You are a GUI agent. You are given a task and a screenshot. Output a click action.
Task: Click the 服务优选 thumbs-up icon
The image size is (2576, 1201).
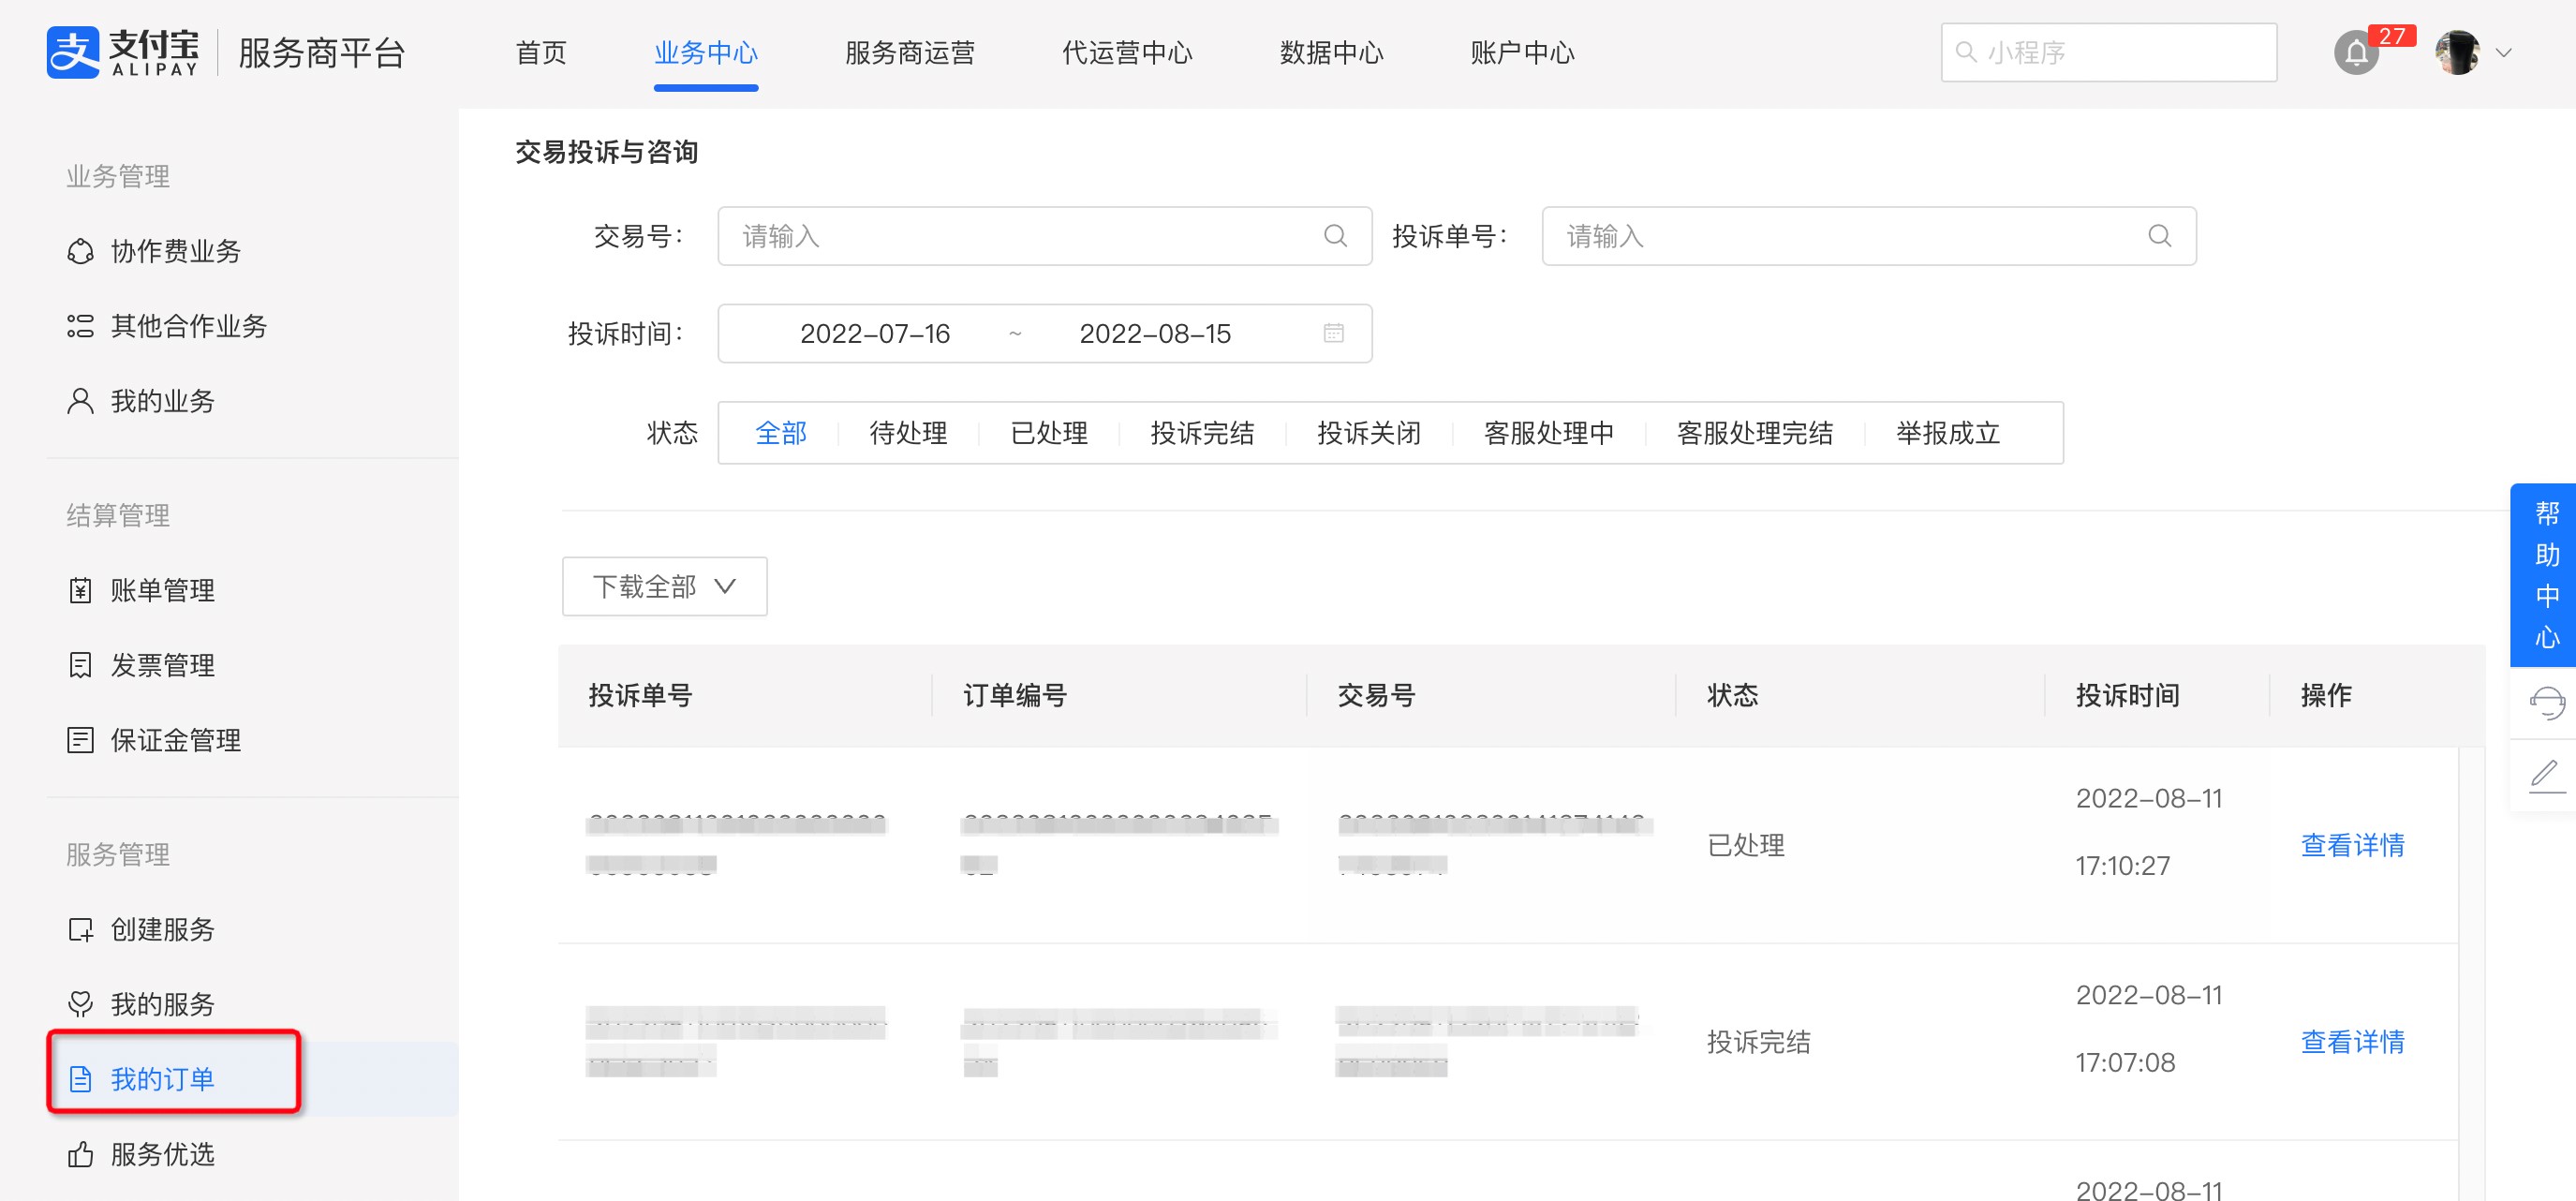(x=80, y=1154)
